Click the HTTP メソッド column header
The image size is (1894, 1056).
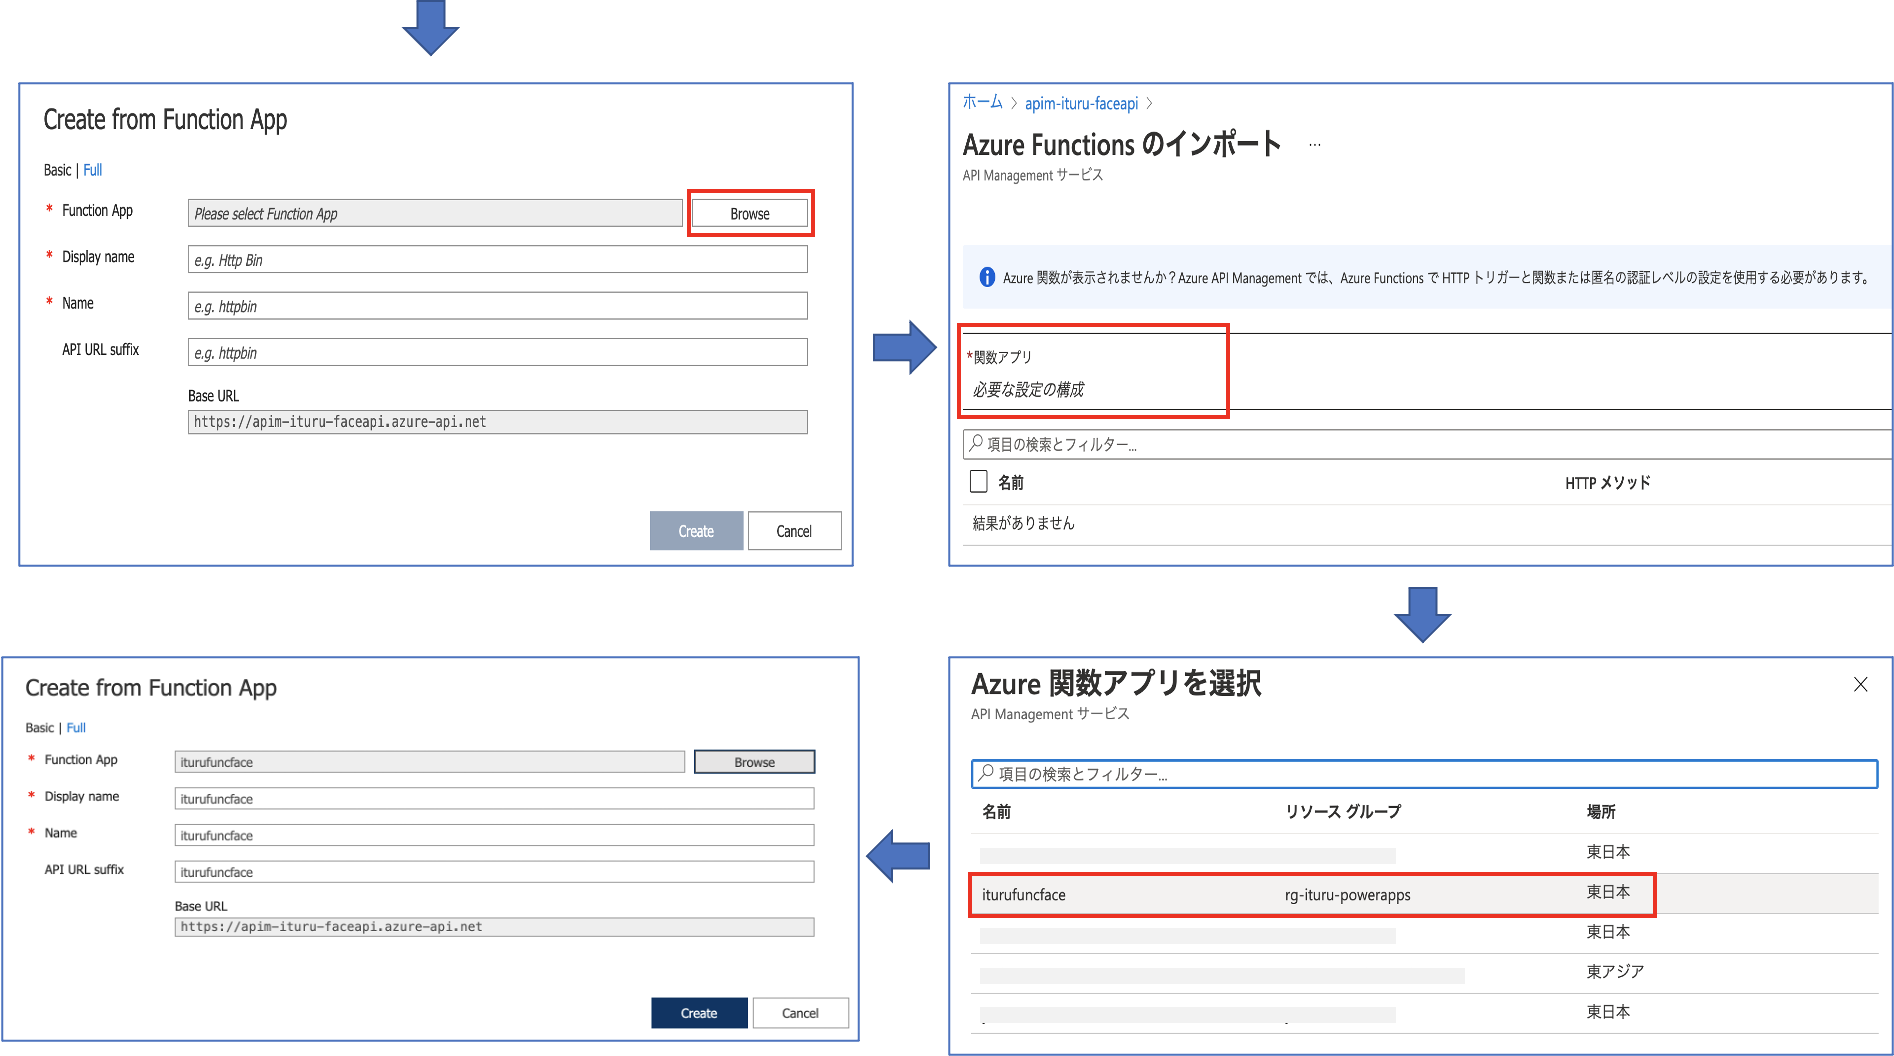(x=1607, y=483)
